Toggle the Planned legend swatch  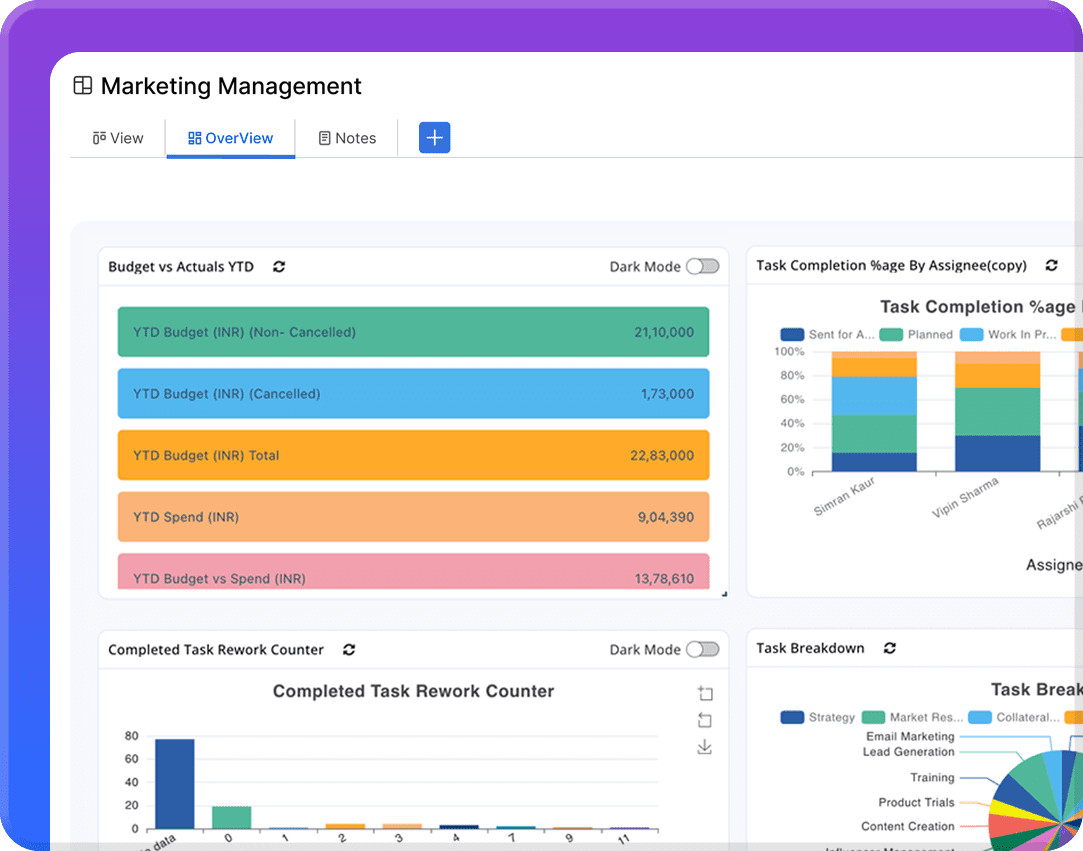tap(891, 334)
